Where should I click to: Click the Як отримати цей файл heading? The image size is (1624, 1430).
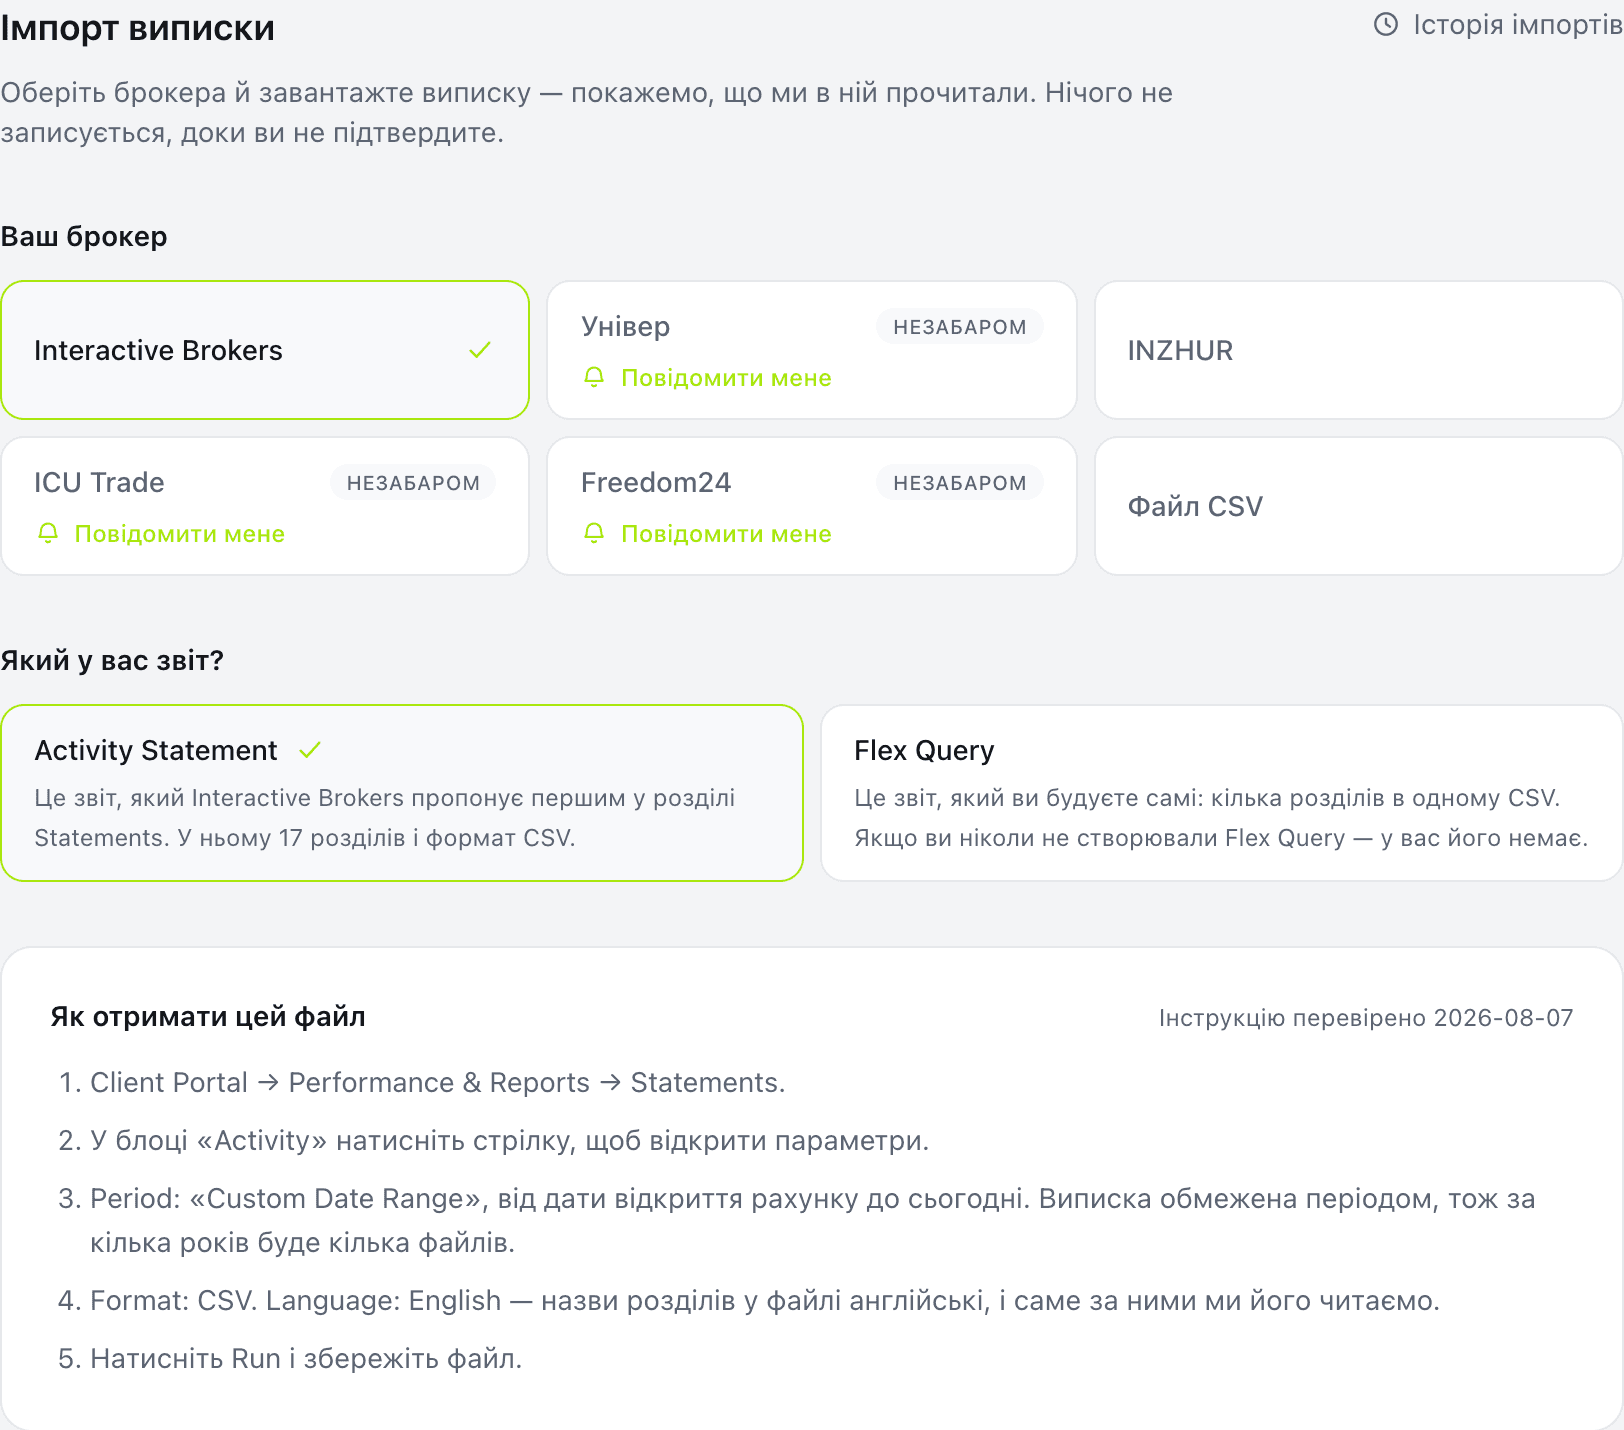[x=208, y=1017]
